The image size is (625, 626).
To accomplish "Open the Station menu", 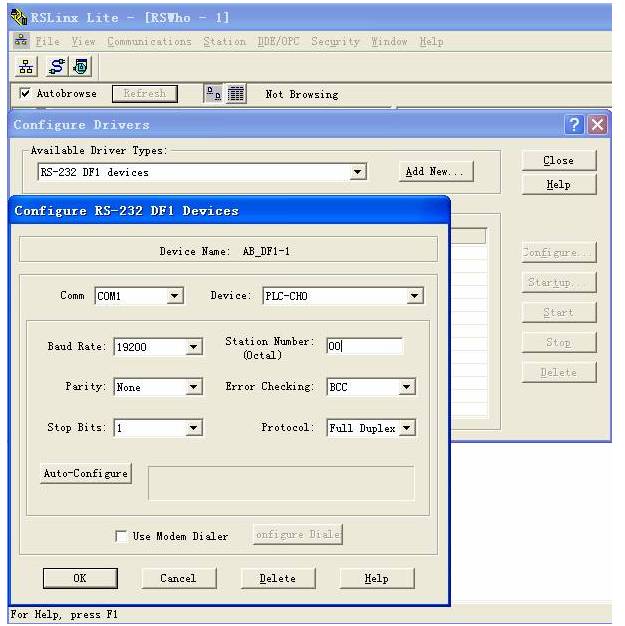I will [x=224, y=41].
